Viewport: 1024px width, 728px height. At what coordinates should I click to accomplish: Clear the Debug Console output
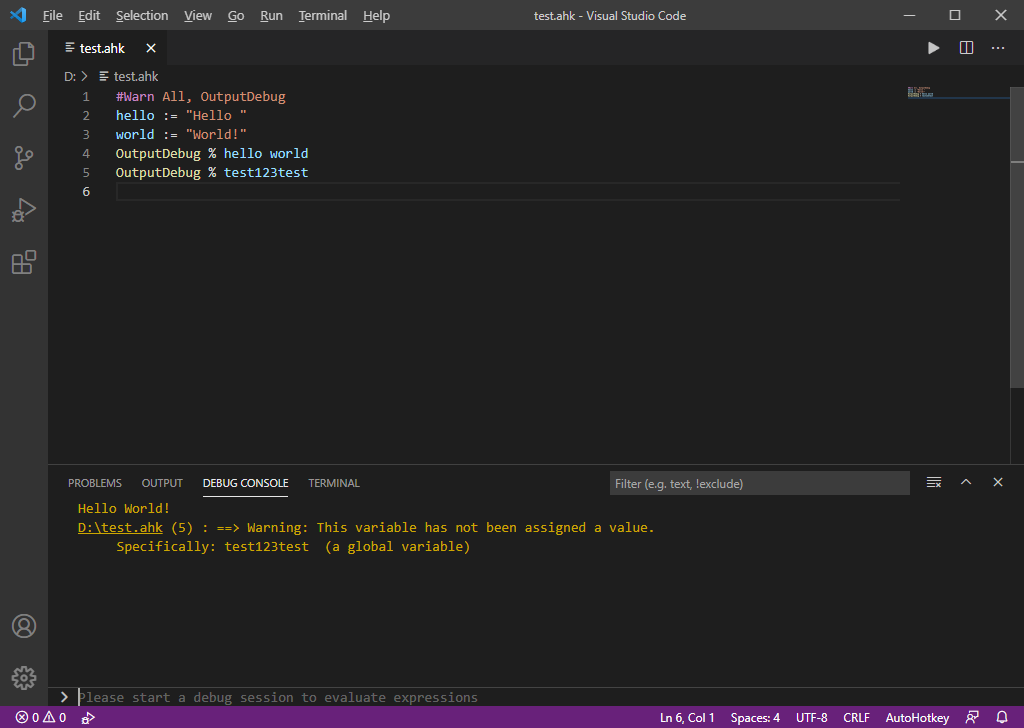[x=933, y=482]
